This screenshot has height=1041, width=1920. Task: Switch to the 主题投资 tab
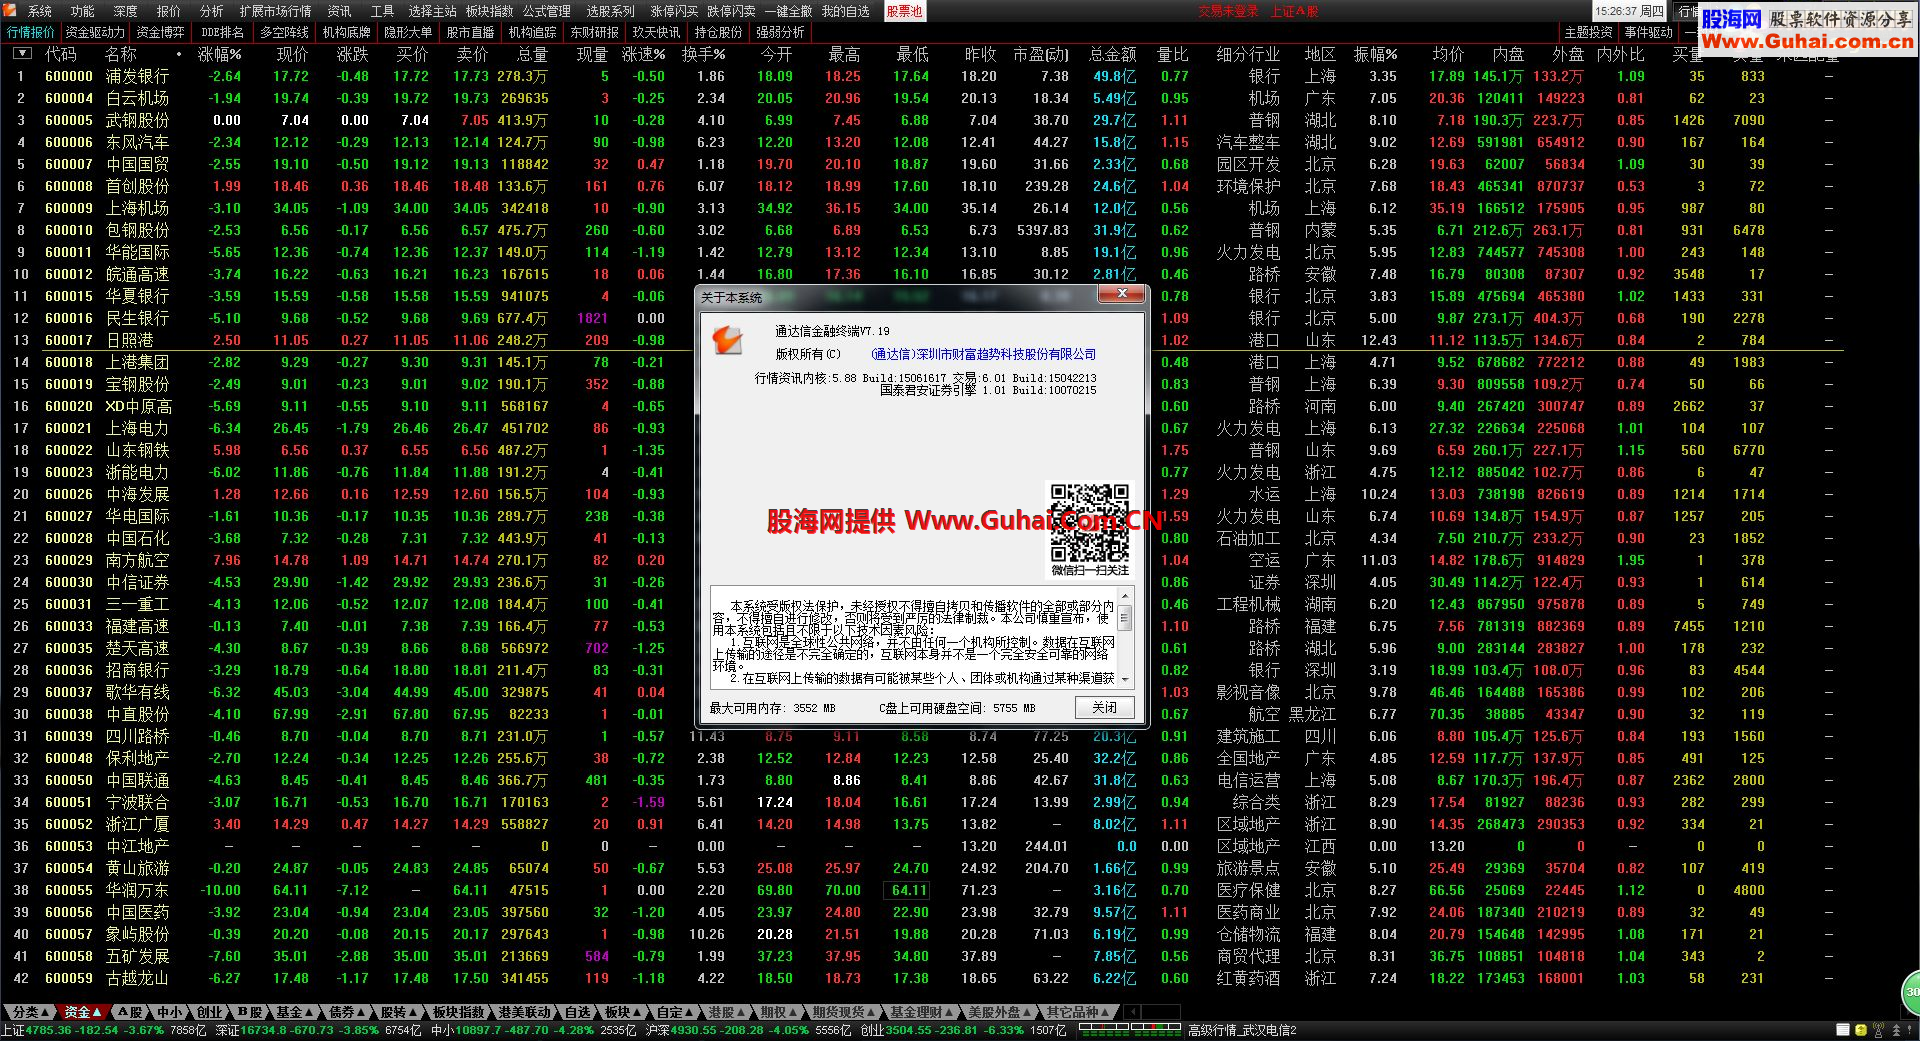point(1588,32)
